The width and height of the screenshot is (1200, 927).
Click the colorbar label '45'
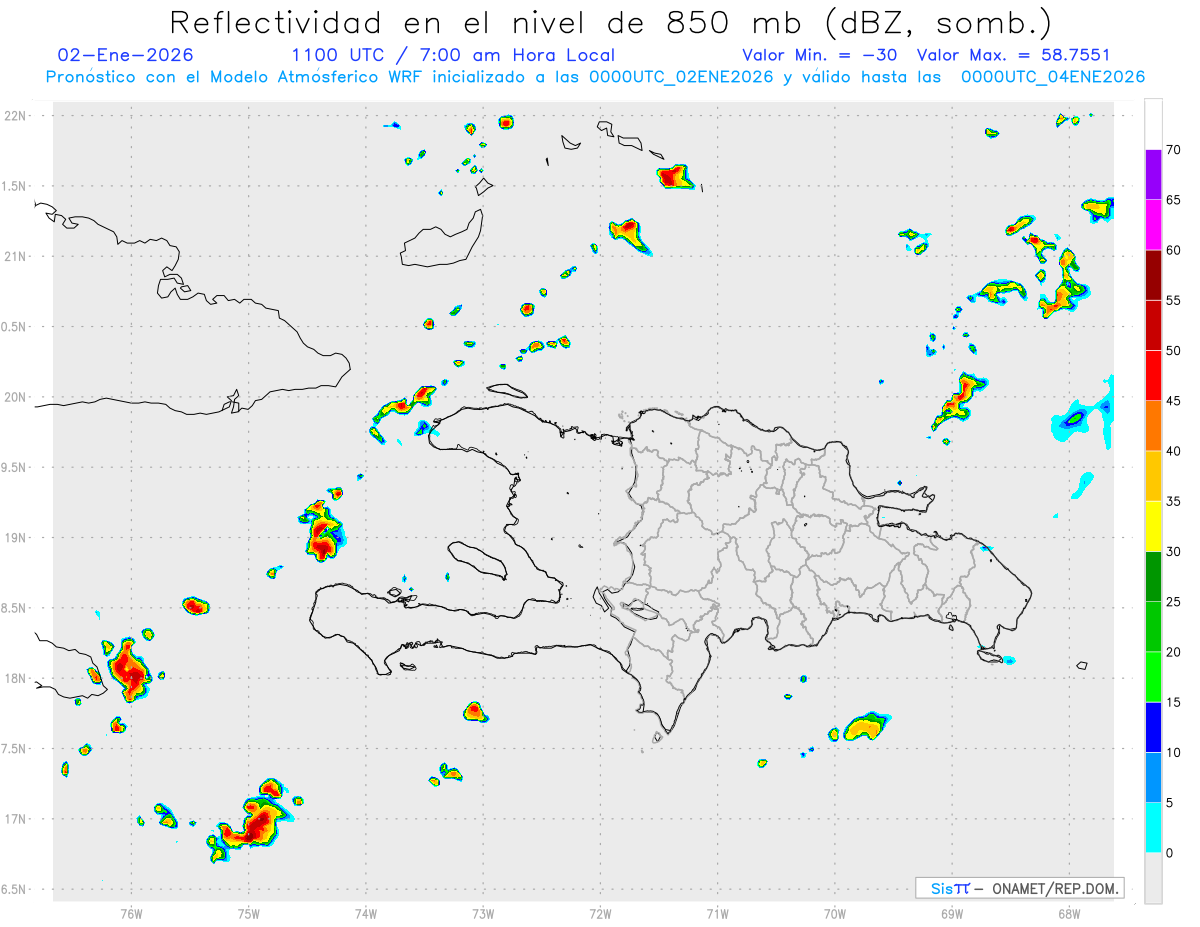pyautogui.click(x=1175, y=401)
